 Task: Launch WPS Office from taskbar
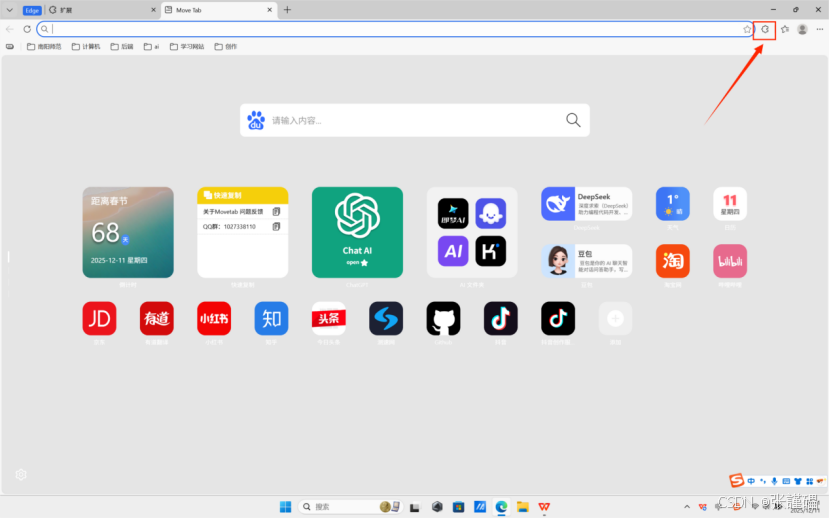pos(544,507)
